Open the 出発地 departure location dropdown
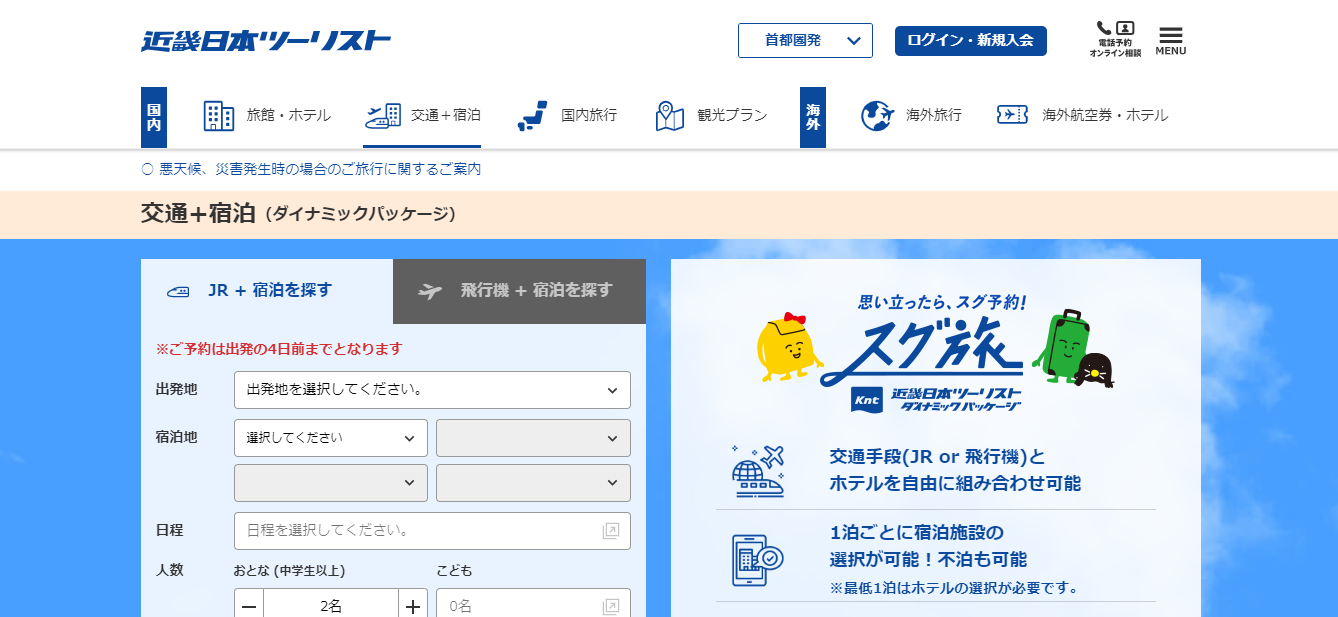1338x617 pixels. [432, 390]
